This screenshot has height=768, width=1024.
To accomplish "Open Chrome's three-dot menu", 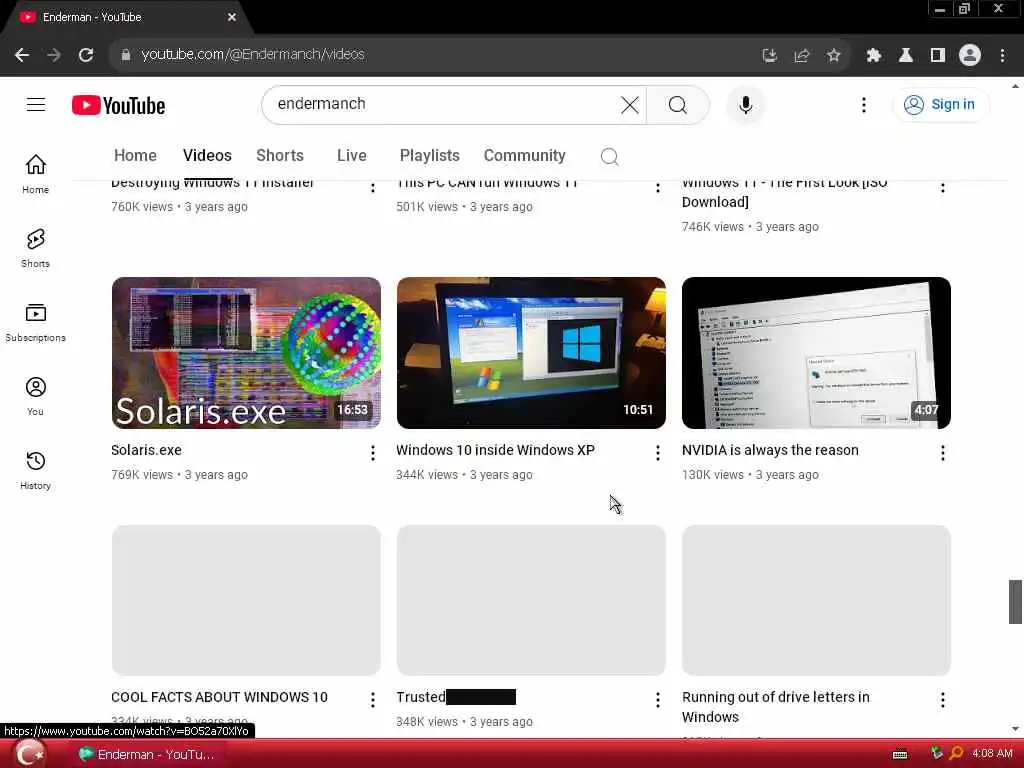I will pos(1002,56).
